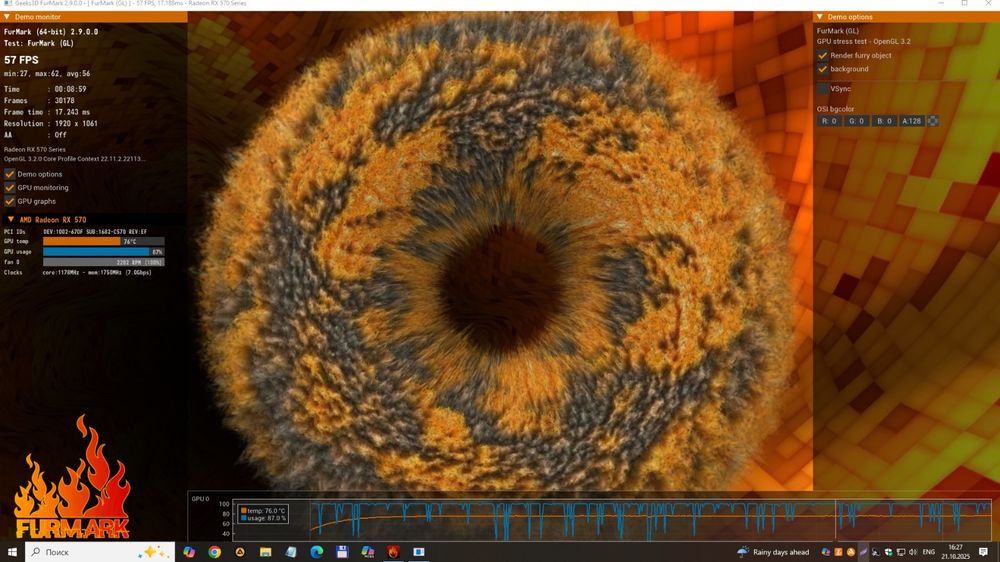This screenshot has width=1000, height=562.
Task: Click the B: 0 color field
Action: pyautogui.click(x=884, y=121)
